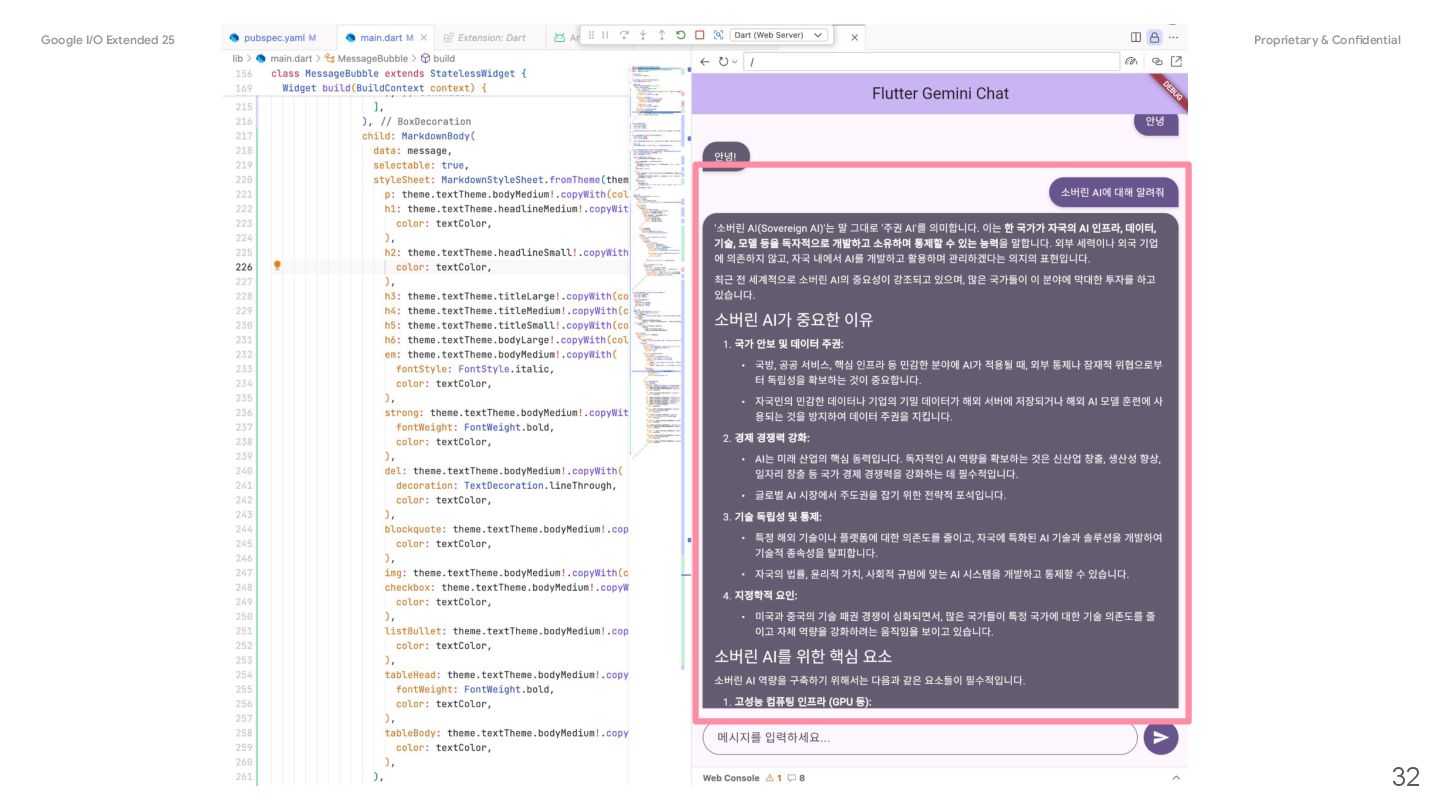This screenshot has height=810, width=1440.
Task: Close the browser preview tab
Action: 855,38
